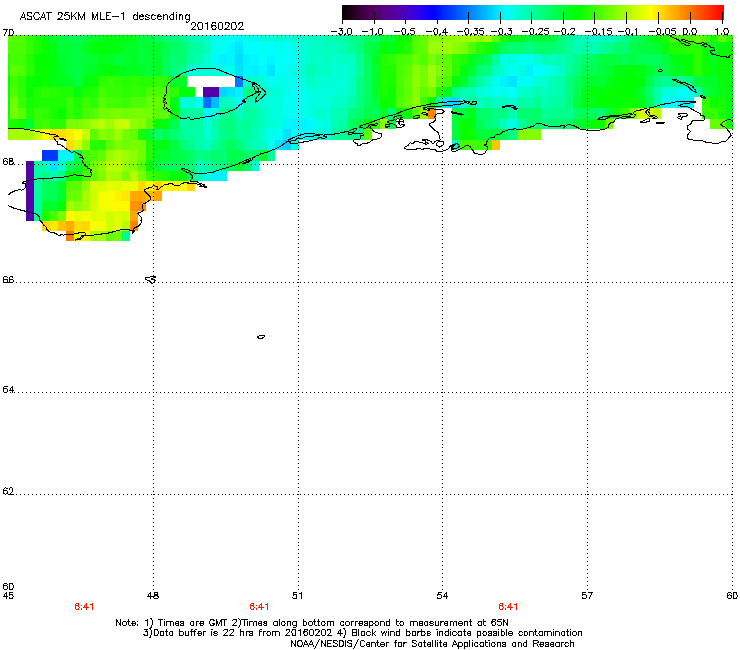This screenshot has height=650, width=740.
Task: Click the -0.3 color scale label
Action: [501, 32]
